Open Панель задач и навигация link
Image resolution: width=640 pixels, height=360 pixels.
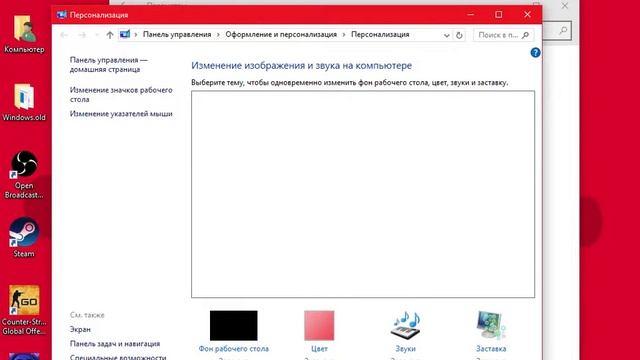[115, 344]
